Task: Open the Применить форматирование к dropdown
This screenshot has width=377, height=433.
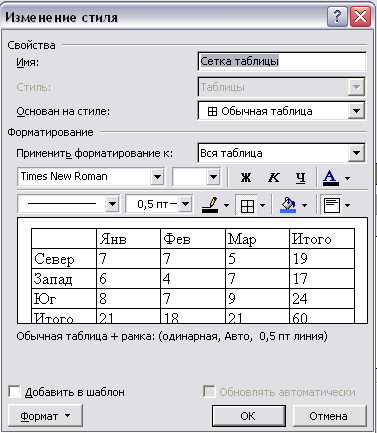Action: [356, 153]
